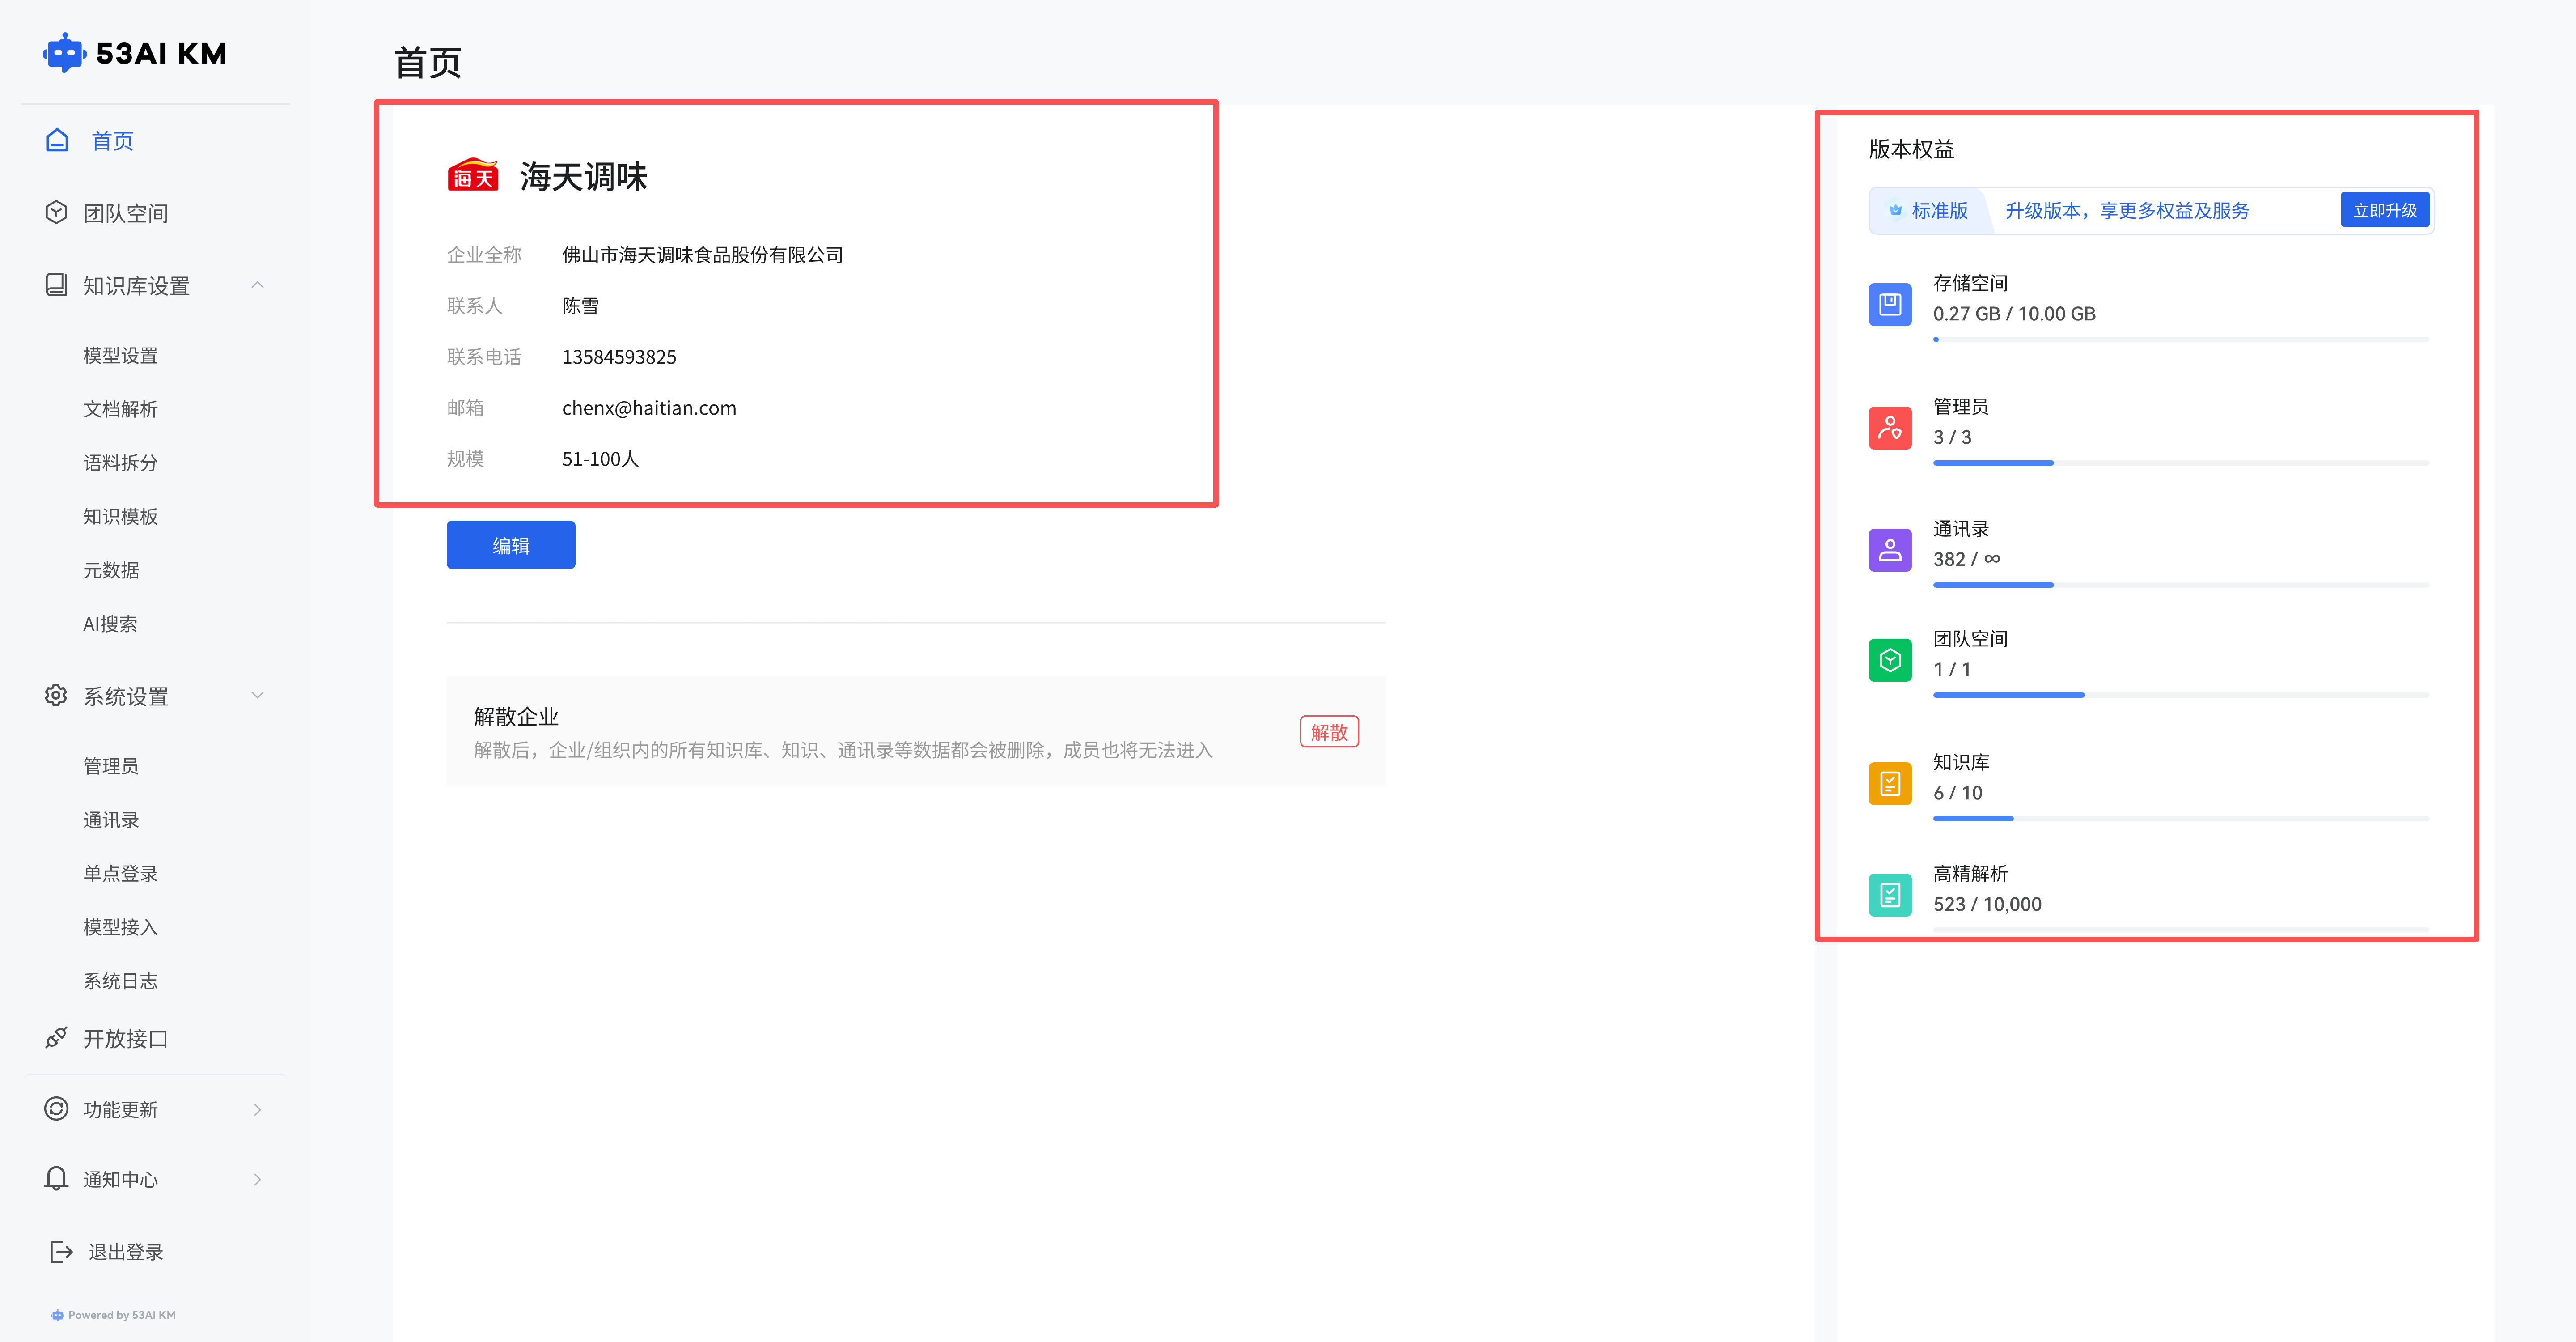
Task: Expand the 功能更新 submenu arrow
Action: pyautogui.click(x=258, y=1109)
